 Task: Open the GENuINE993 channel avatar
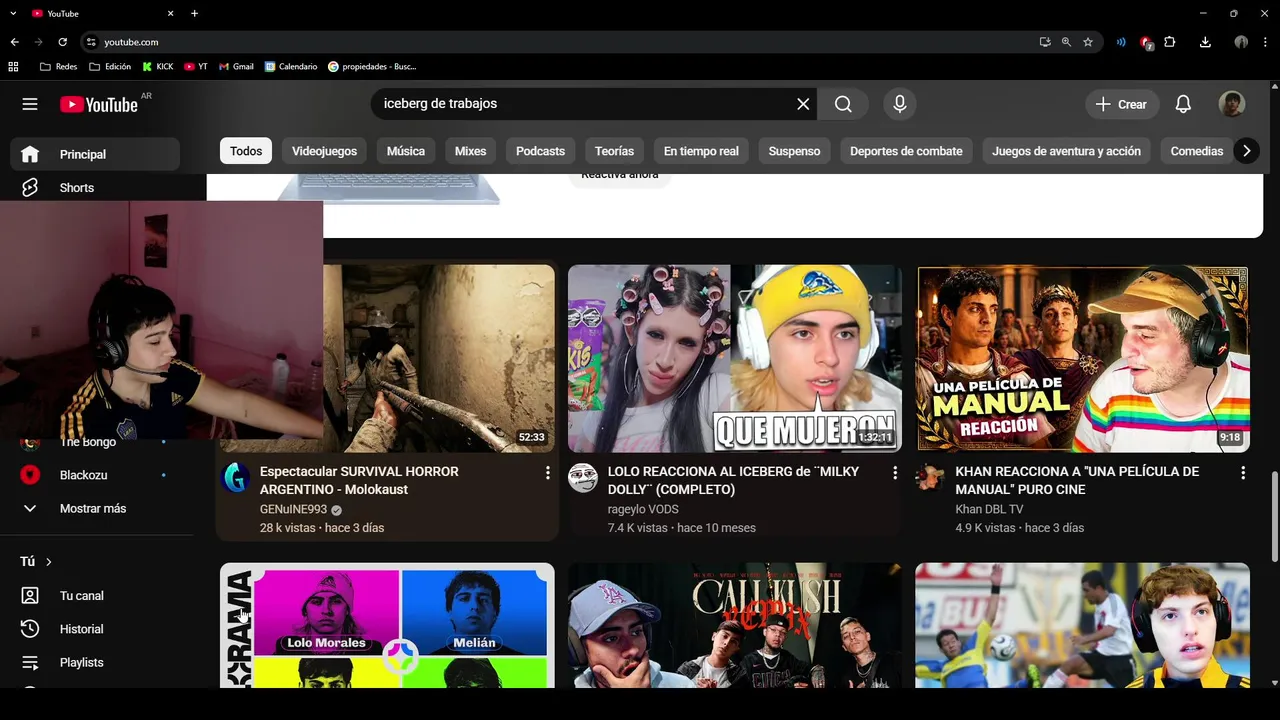click(x=236, y=477)
